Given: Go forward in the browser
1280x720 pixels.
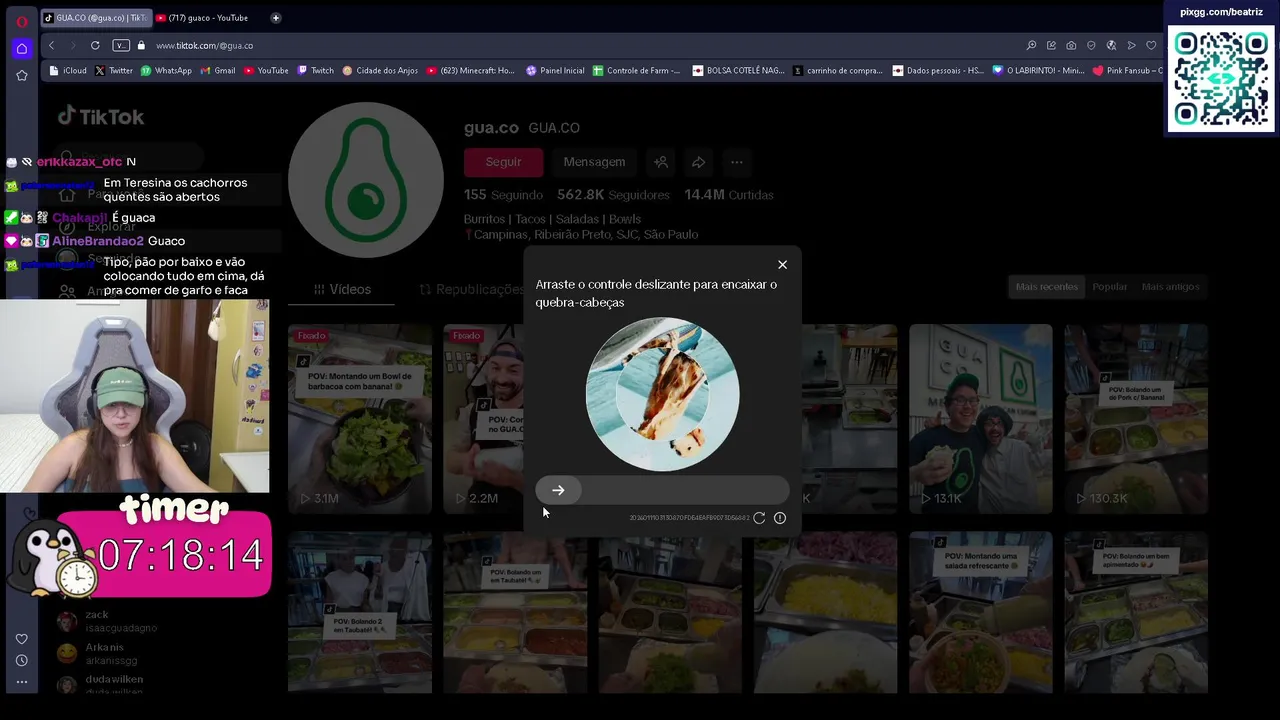Looking at the screenshot, I should [x=71, y=45].
